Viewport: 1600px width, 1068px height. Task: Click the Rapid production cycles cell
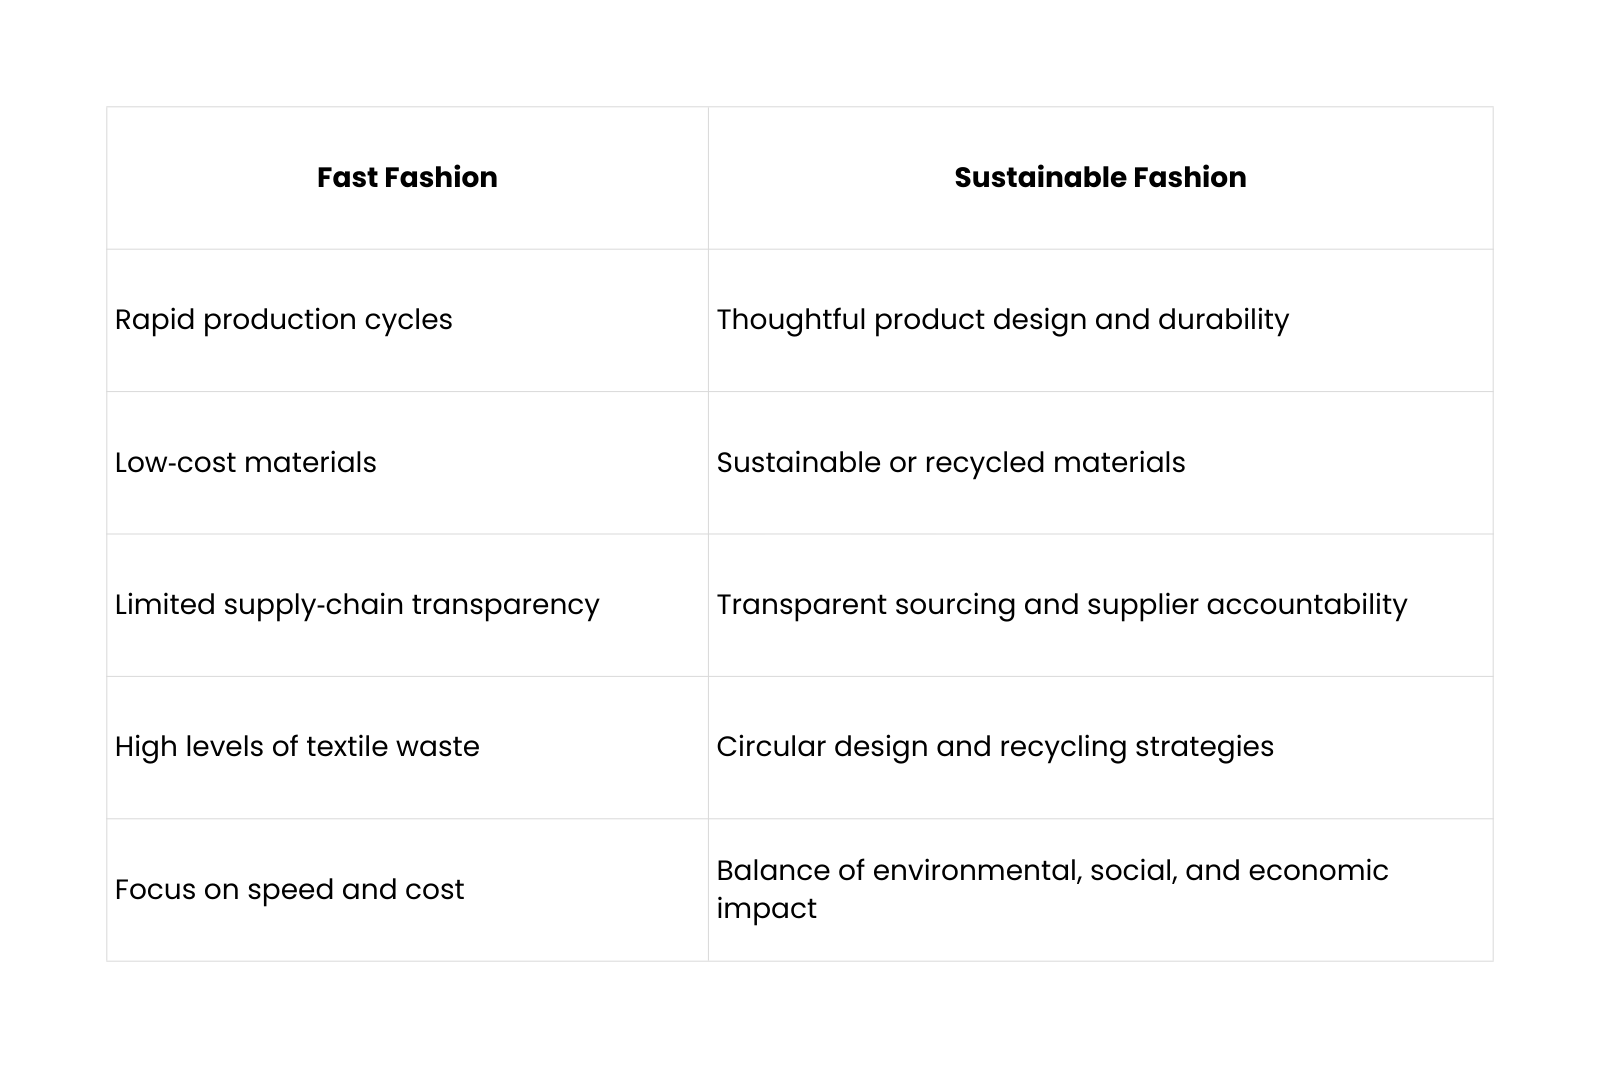click(407, 320)
